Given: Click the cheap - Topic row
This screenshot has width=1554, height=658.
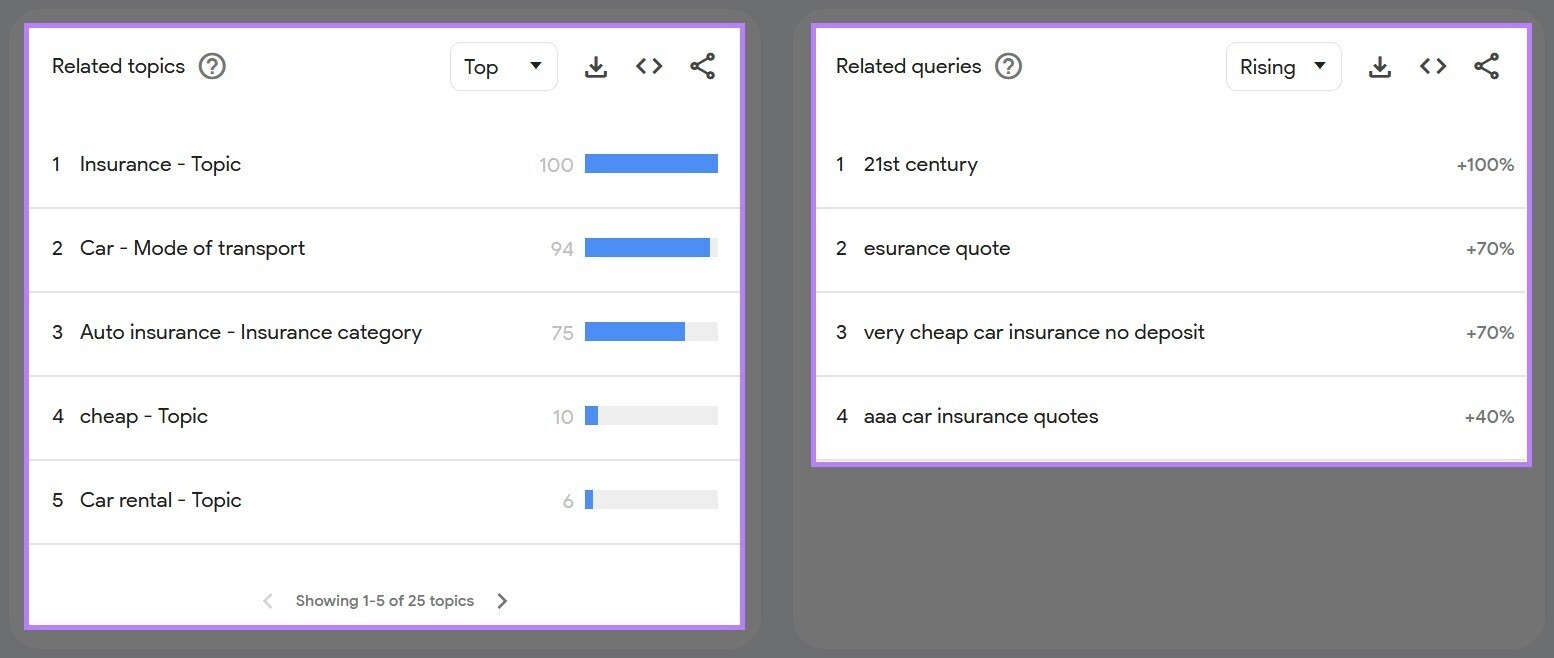Looking at the screenshot, I should (x=144, y=416).
